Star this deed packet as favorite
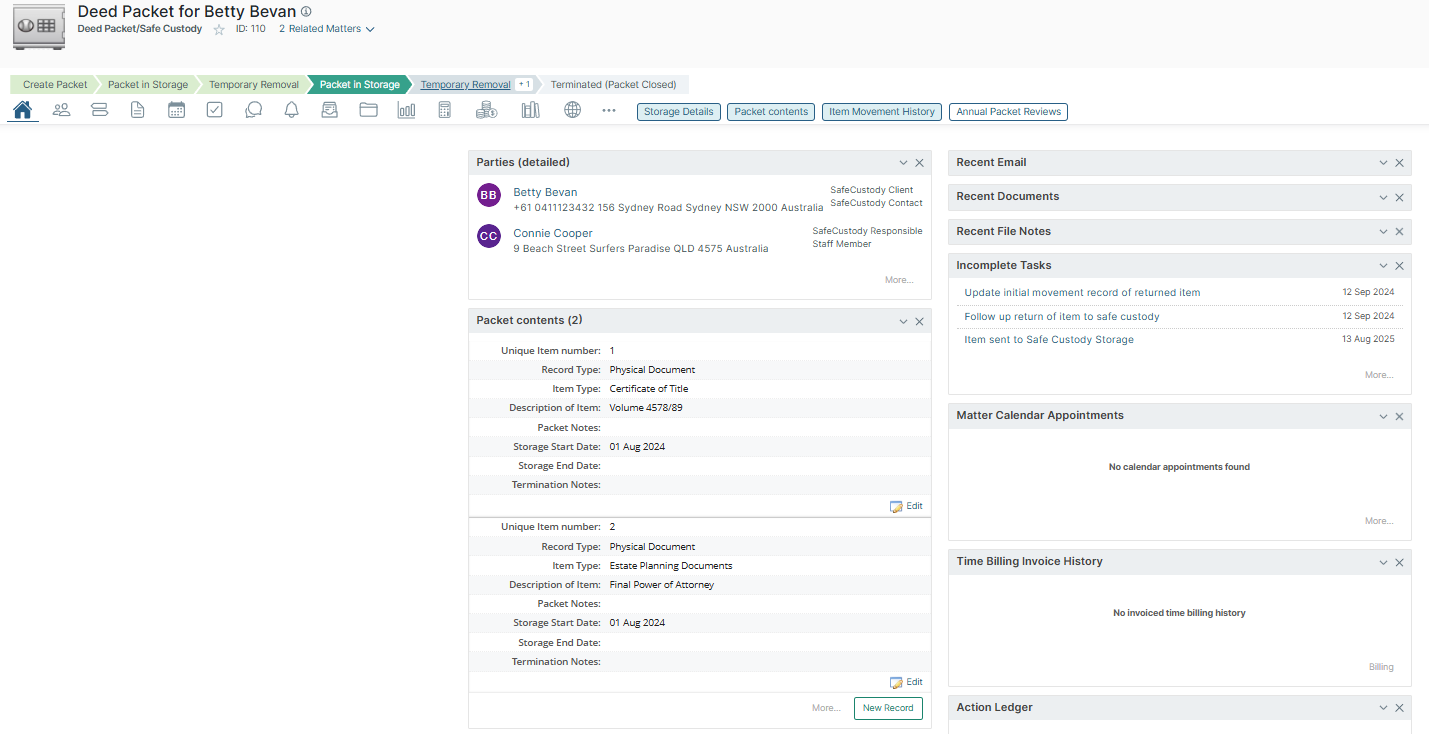This screenshot has height=734, width=1429. click(x=219, y=30)
